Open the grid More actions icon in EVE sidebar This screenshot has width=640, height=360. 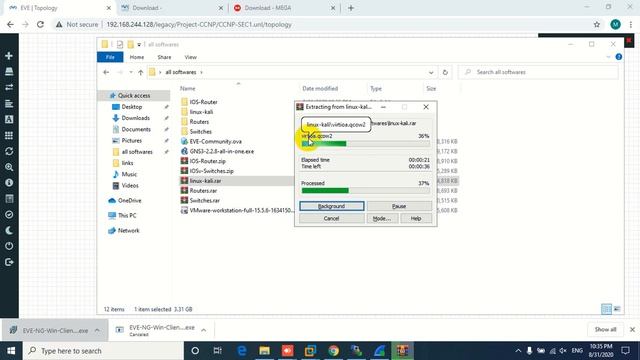pyautogui.click(x=9, y=135)
